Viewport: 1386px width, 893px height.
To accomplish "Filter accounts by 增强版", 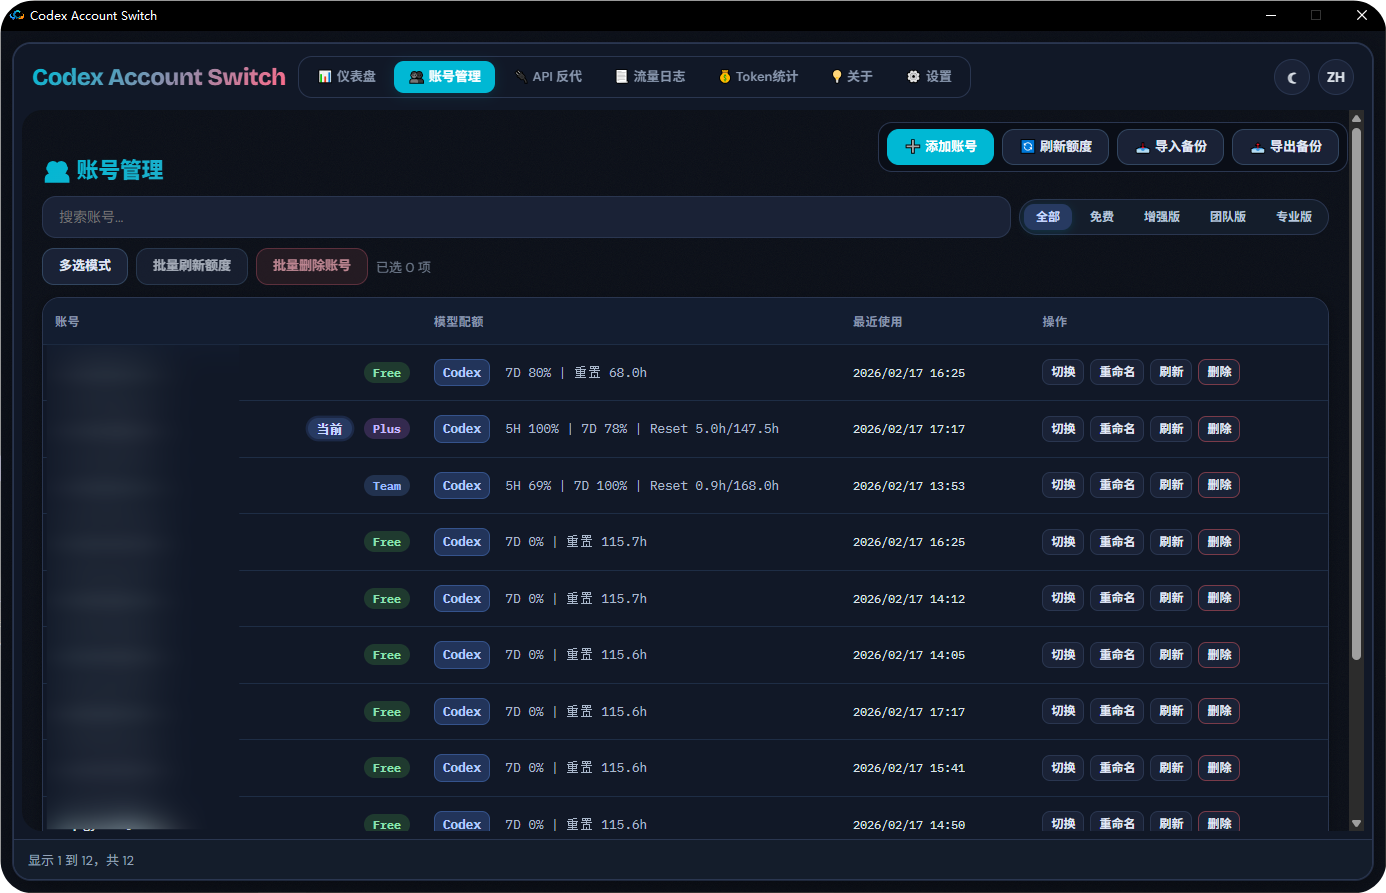I will pyautogui.click(x=1162, y=217).
